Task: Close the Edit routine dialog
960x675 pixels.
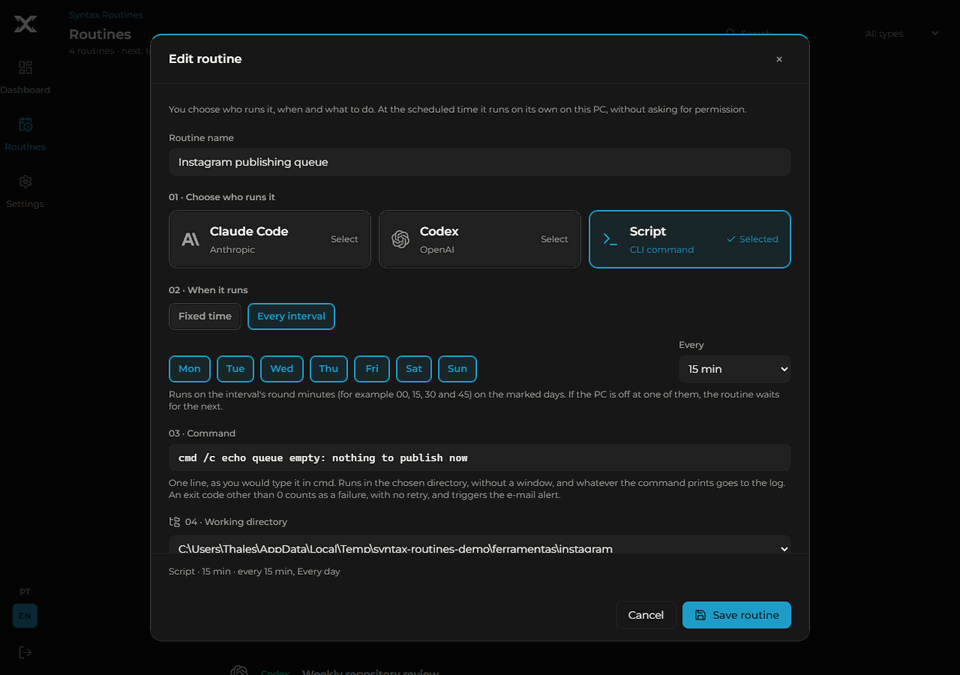Action: point(779,59)
